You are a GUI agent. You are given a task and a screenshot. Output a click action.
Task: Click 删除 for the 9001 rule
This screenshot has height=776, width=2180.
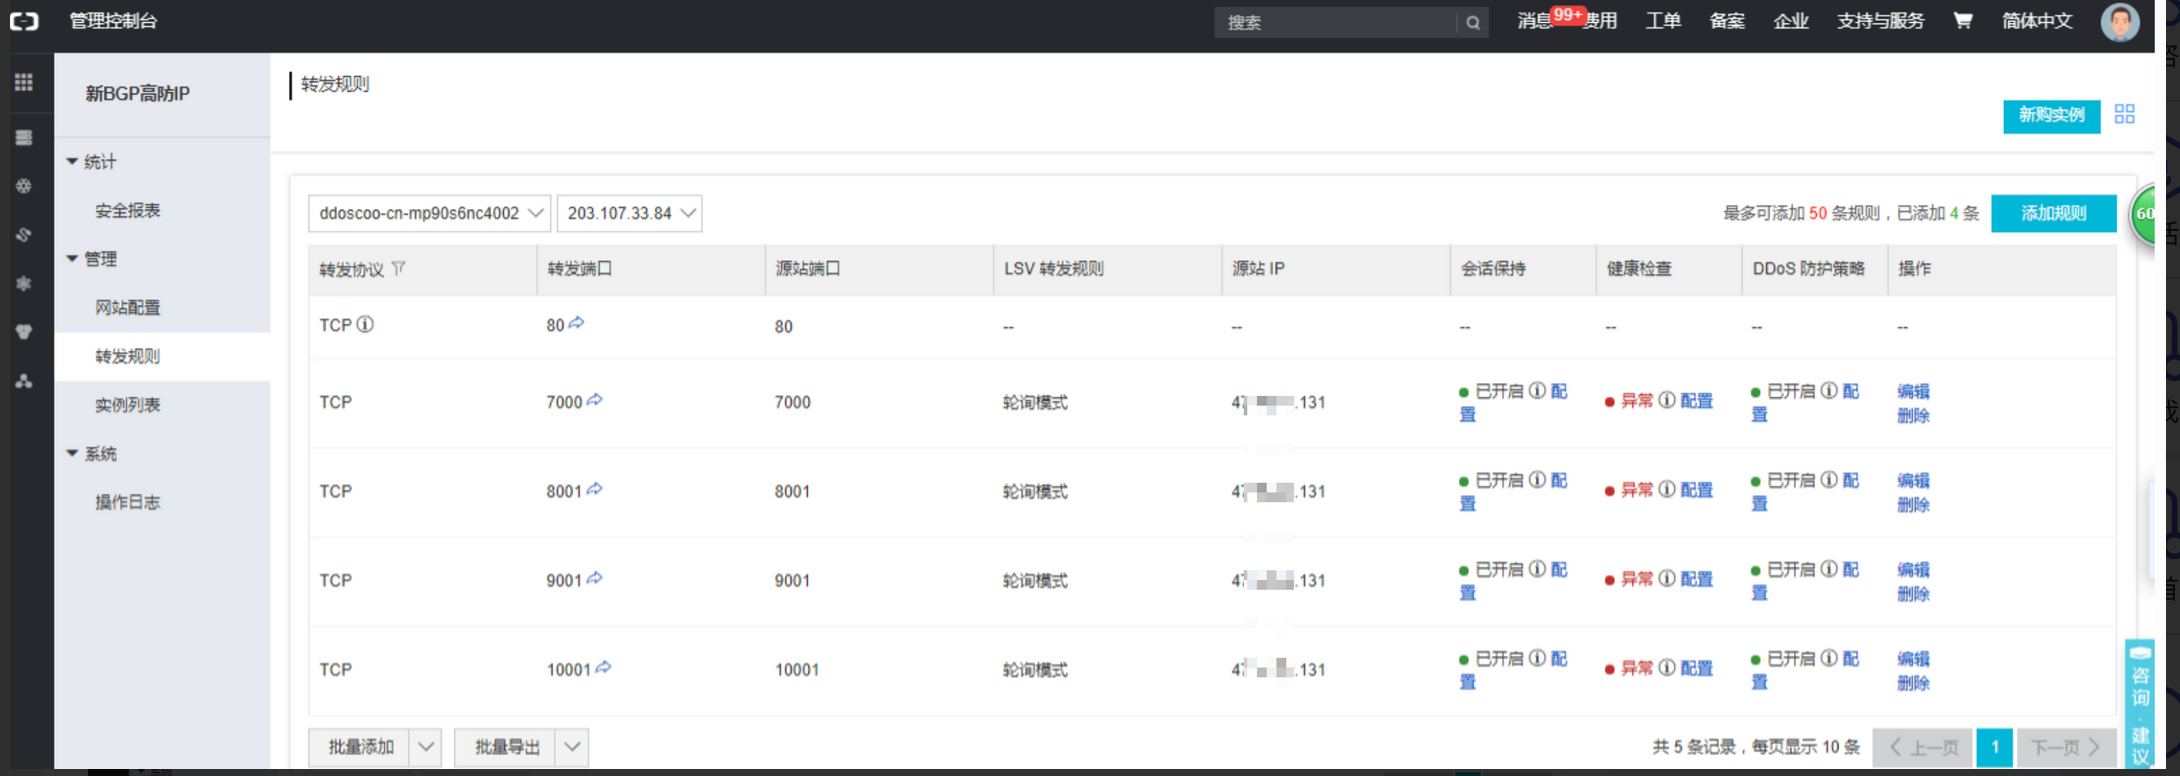pyautogui.click(x=1913, y=593)
